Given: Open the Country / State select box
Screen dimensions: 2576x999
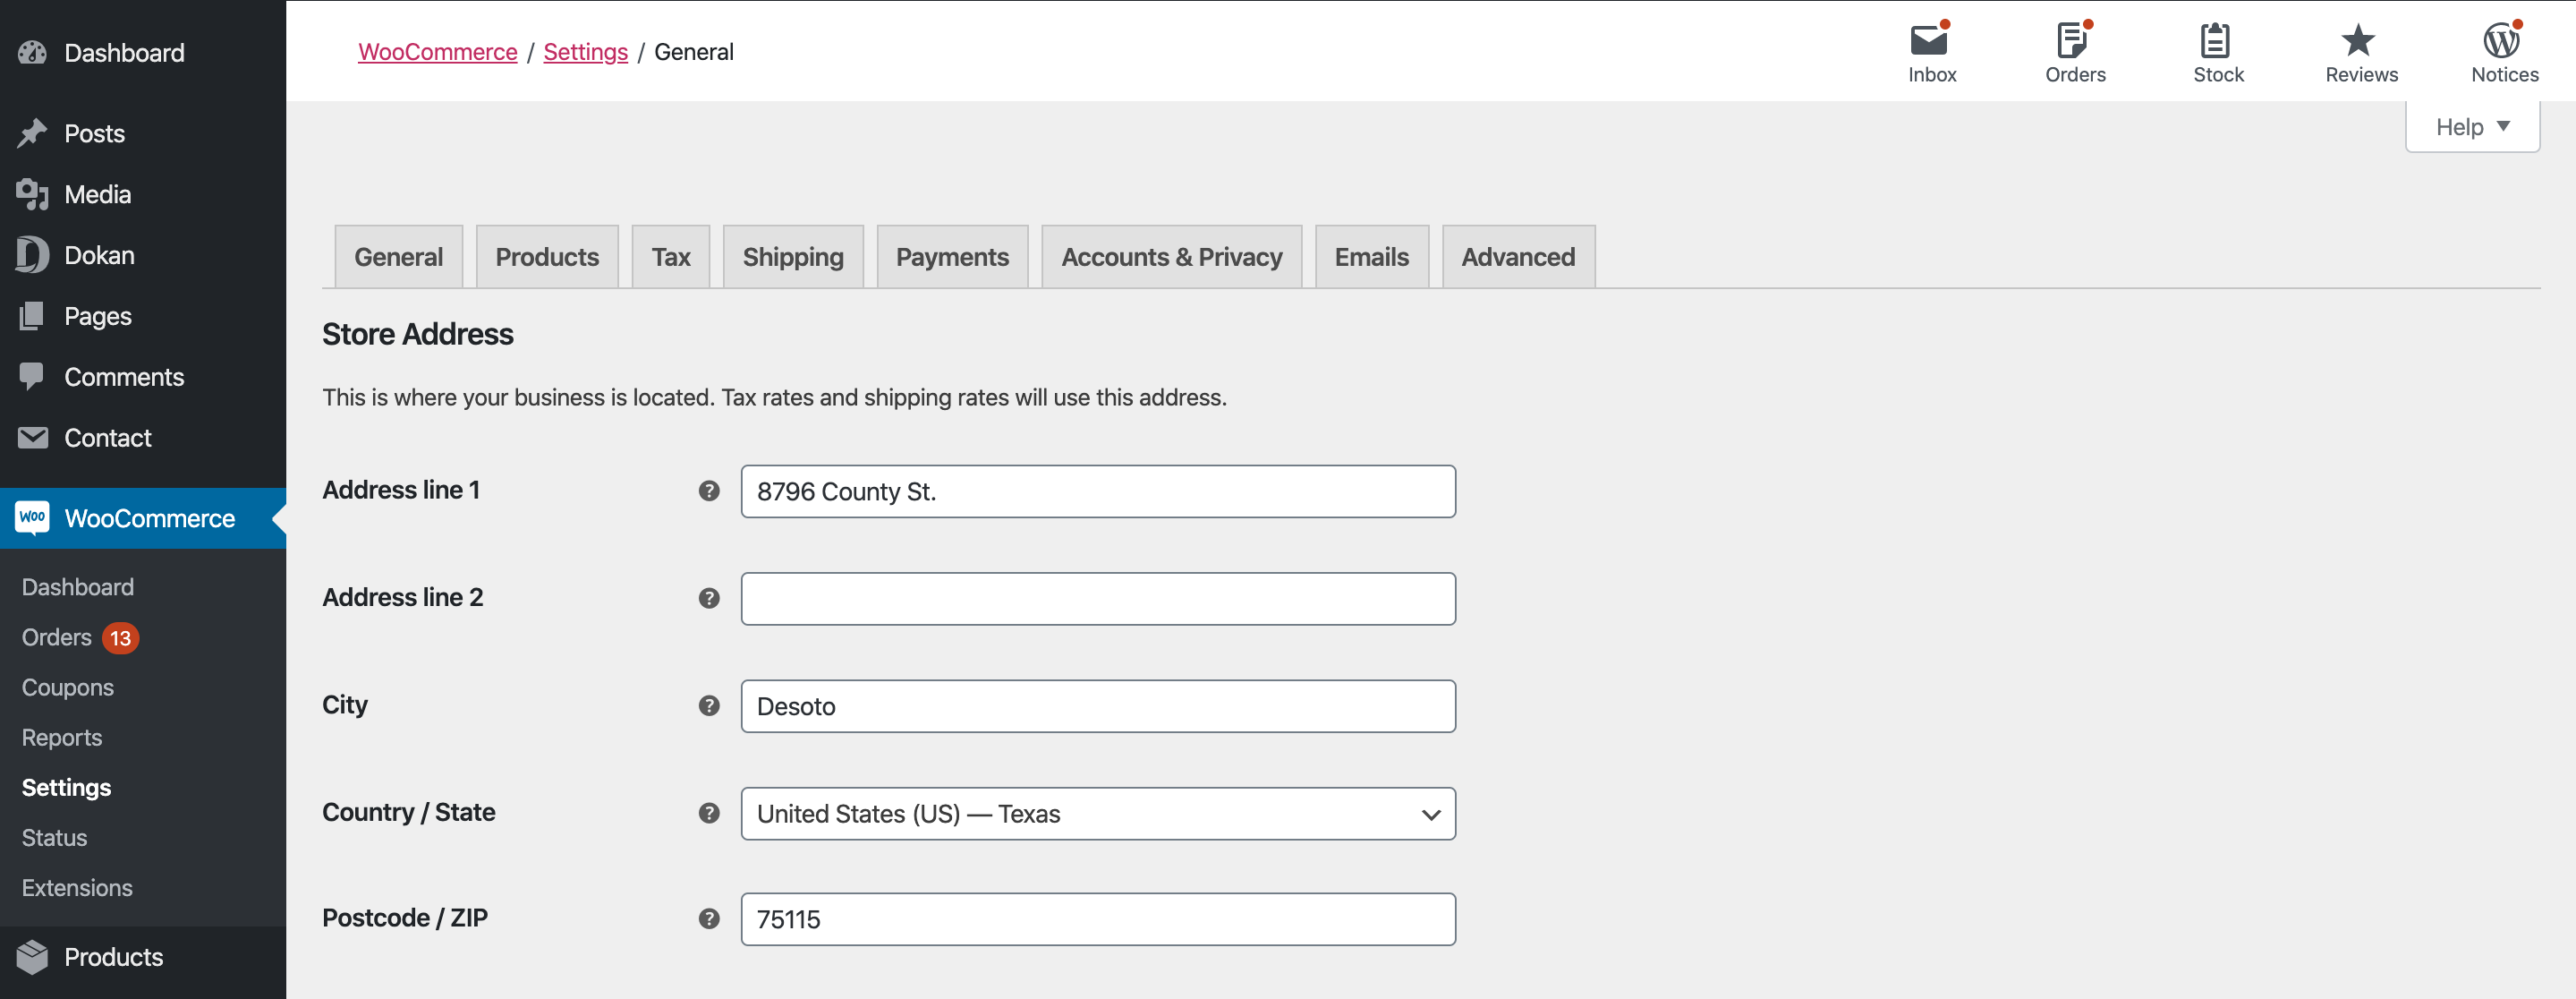Looking at the screenshot, I should (x=1098, y=814).
